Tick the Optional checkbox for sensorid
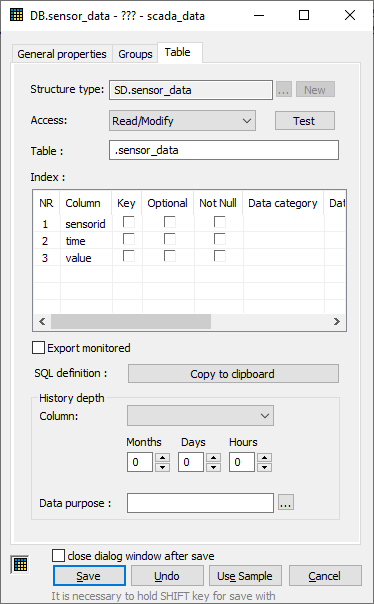The image size is (374, 604). 169,222
